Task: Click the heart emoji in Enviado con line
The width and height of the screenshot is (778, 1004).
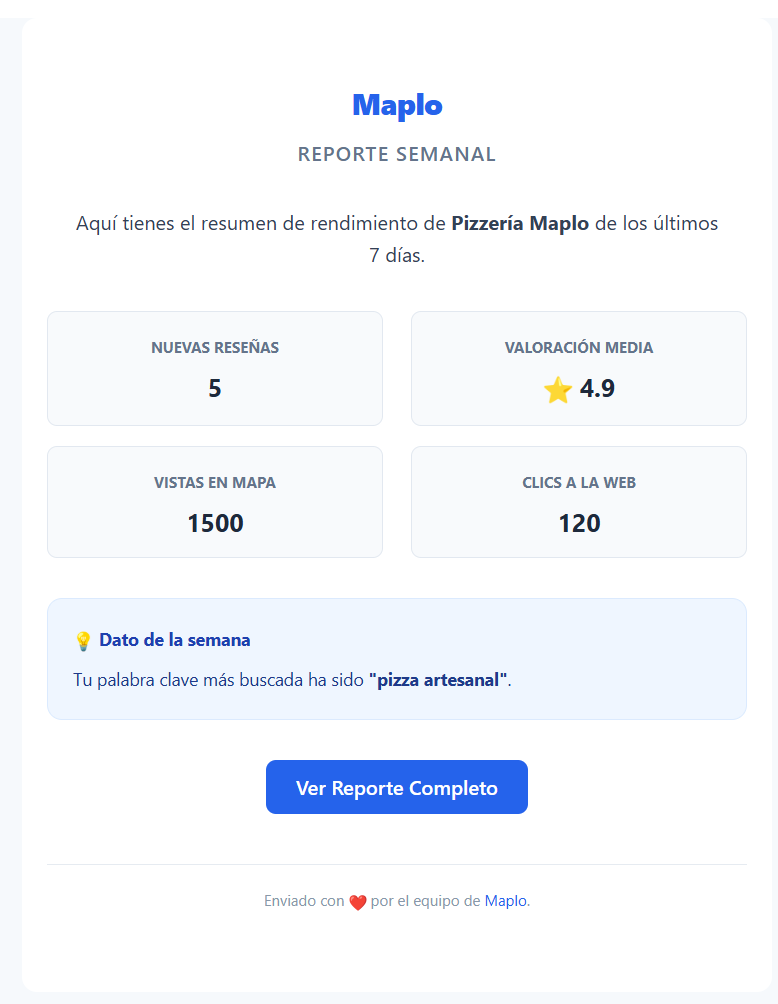Action: pos(357,900)
